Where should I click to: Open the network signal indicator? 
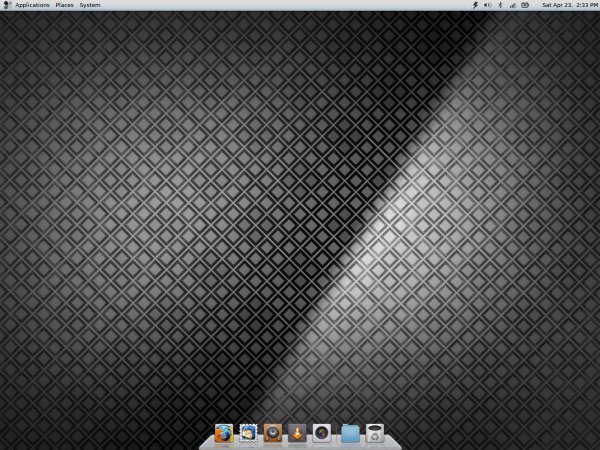(513, 5)
